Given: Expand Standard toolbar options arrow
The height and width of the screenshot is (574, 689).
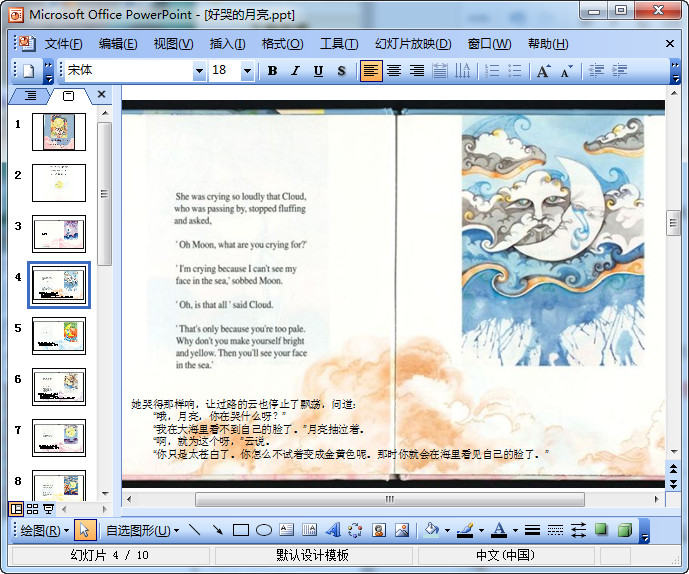Looking at the screenshot, I should tap(49, 72).
